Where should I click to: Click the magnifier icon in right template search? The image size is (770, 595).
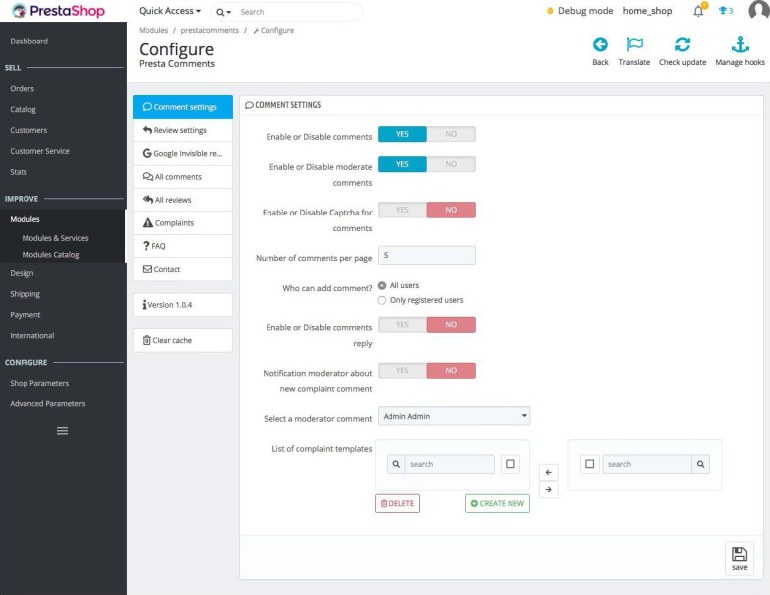click(x=701, y=464)
